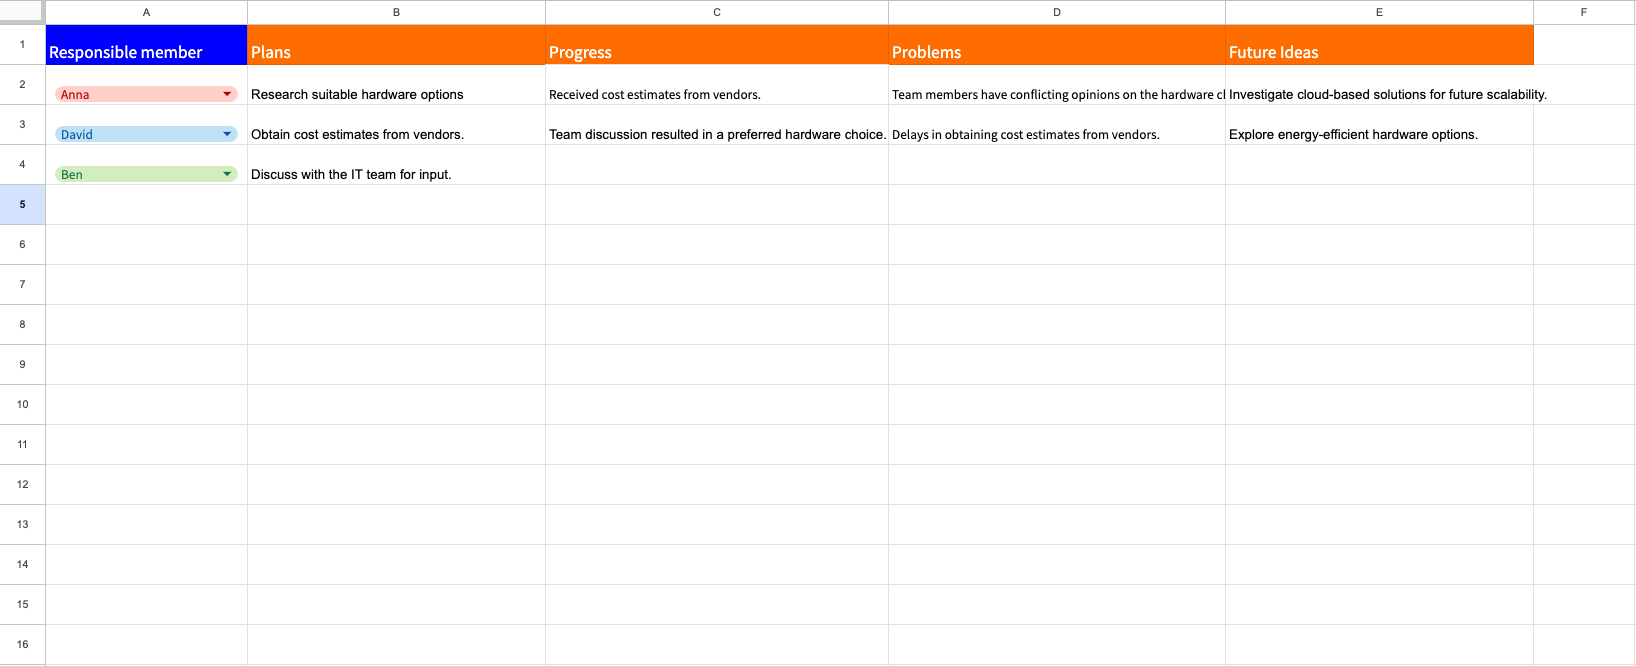This screenshot has height=666, width=1636.
Task: Select the Future Ideas header cell
Action: point(1379,45)
